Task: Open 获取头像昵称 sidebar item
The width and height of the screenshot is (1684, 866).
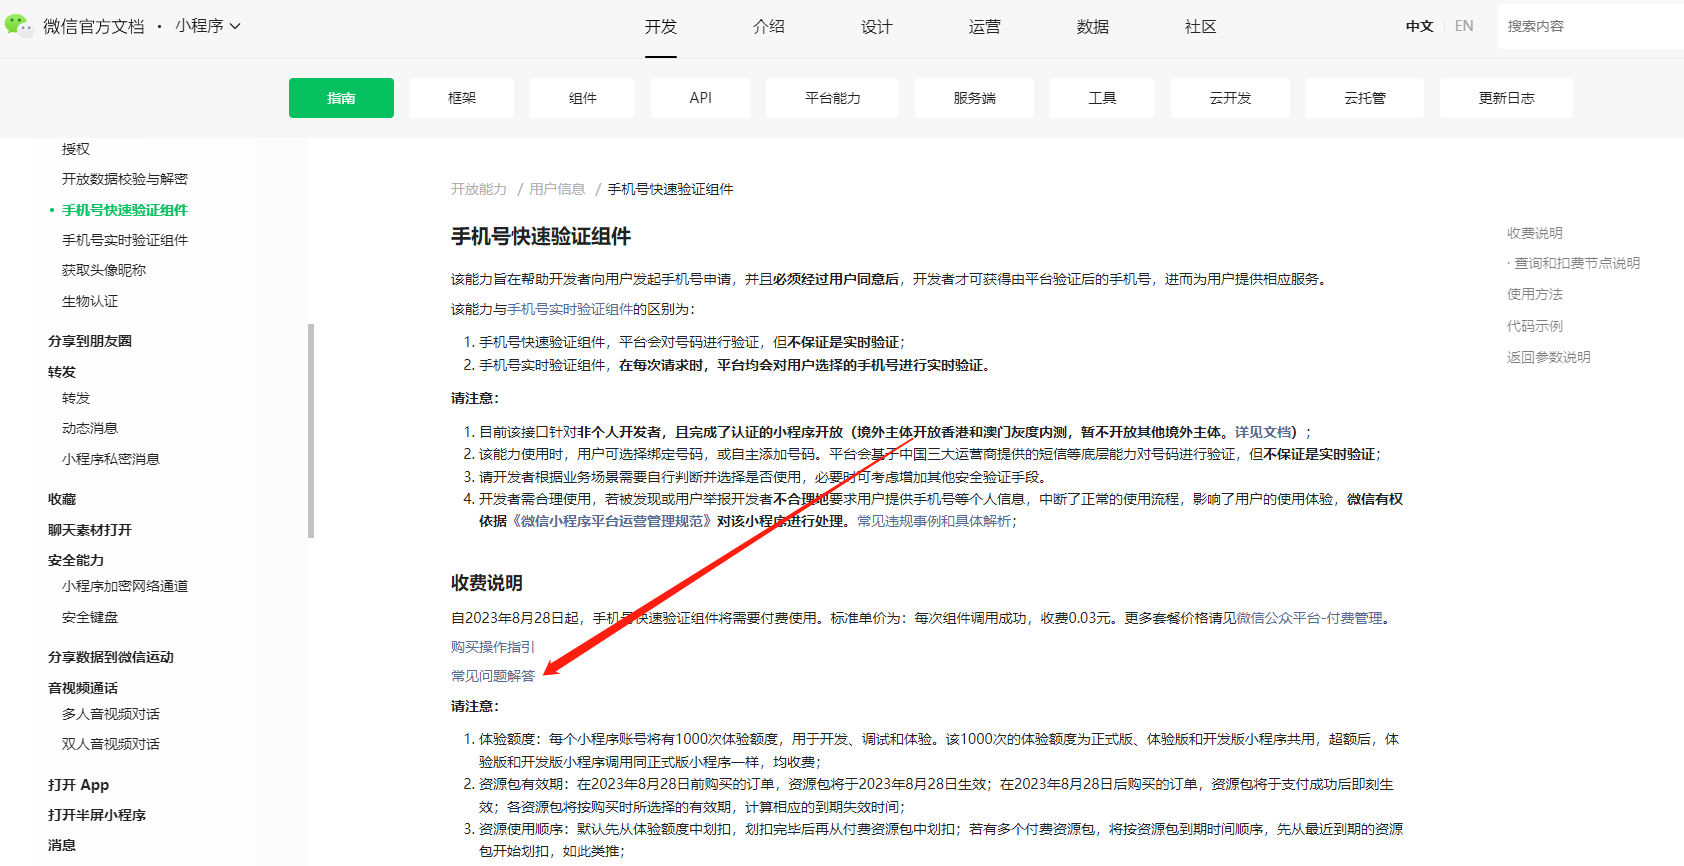Action: click(x=104, y=270)
